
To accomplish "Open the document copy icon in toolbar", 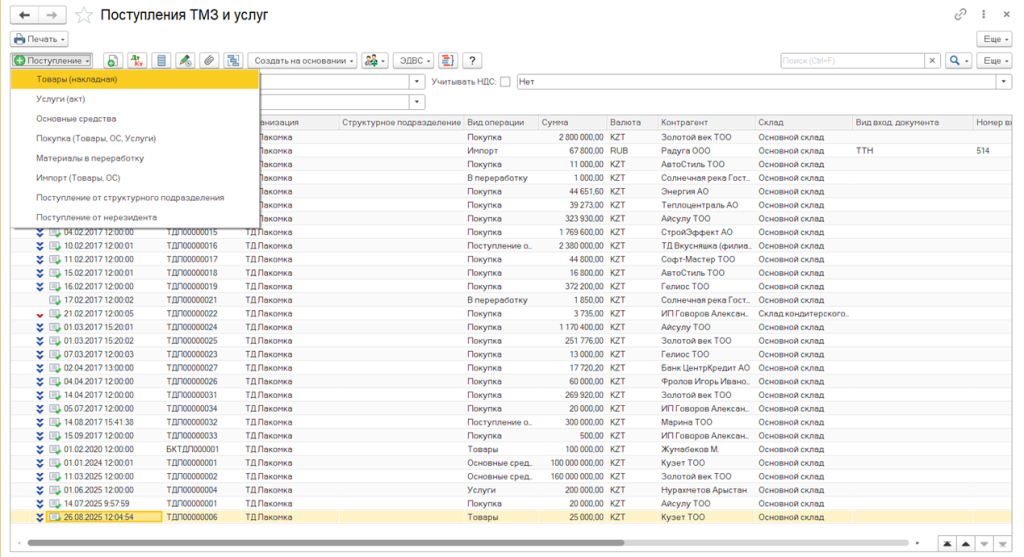I will (x=111, y=61).
